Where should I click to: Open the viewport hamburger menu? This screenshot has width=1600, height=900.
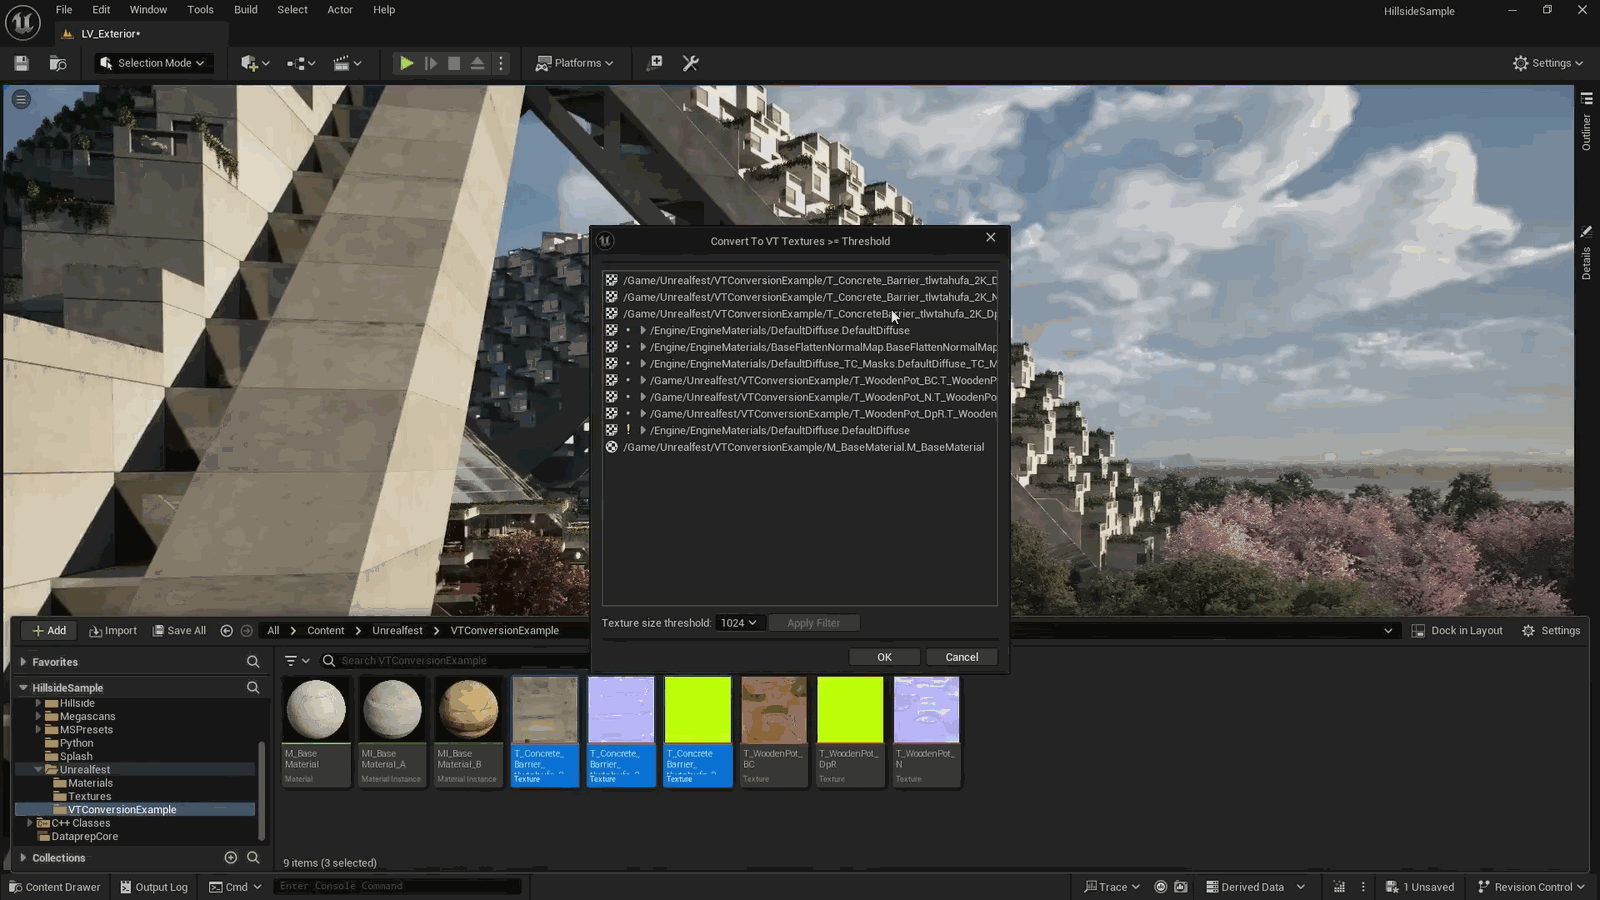click(21, 99)
